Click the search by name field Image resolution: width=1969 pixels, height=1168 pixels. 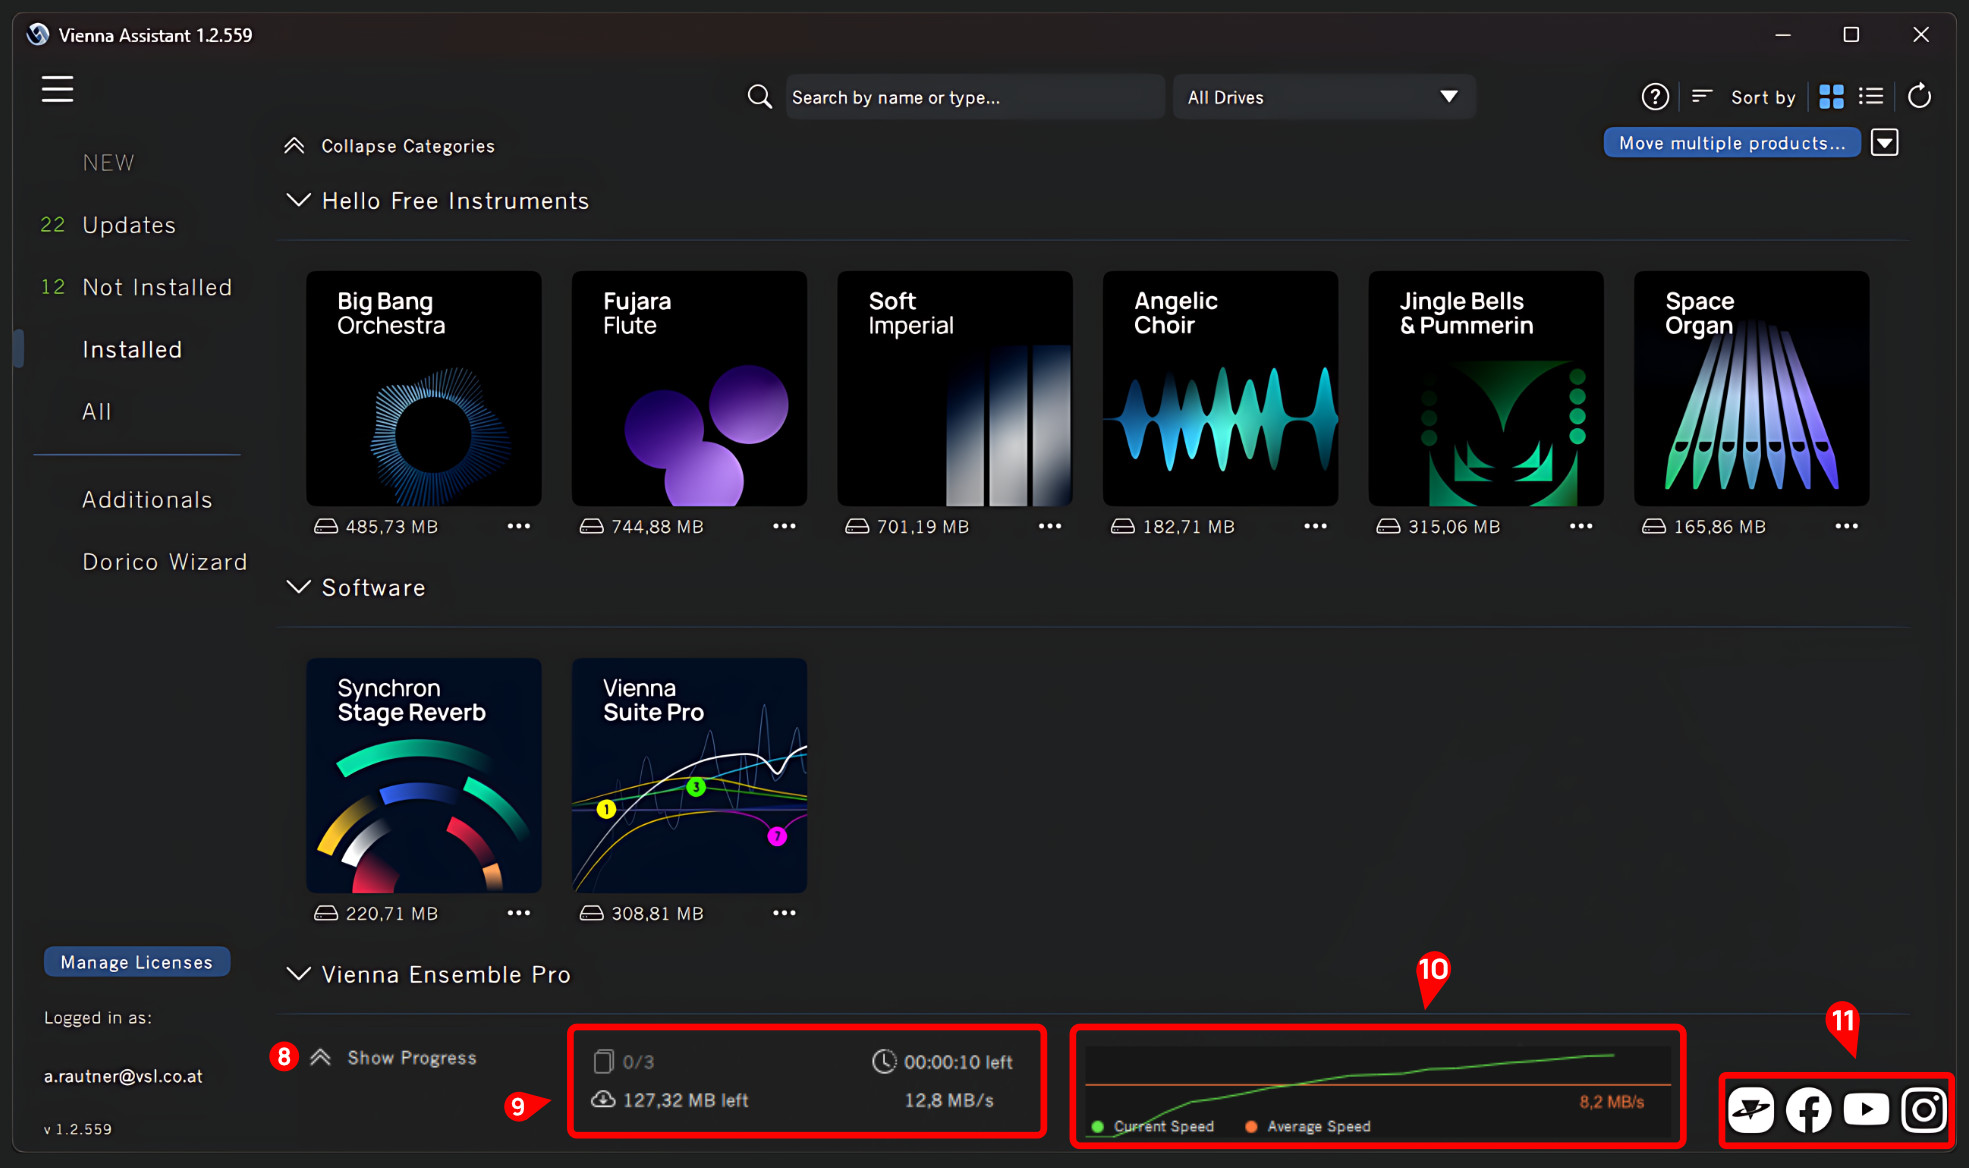(x=973, y=97)
